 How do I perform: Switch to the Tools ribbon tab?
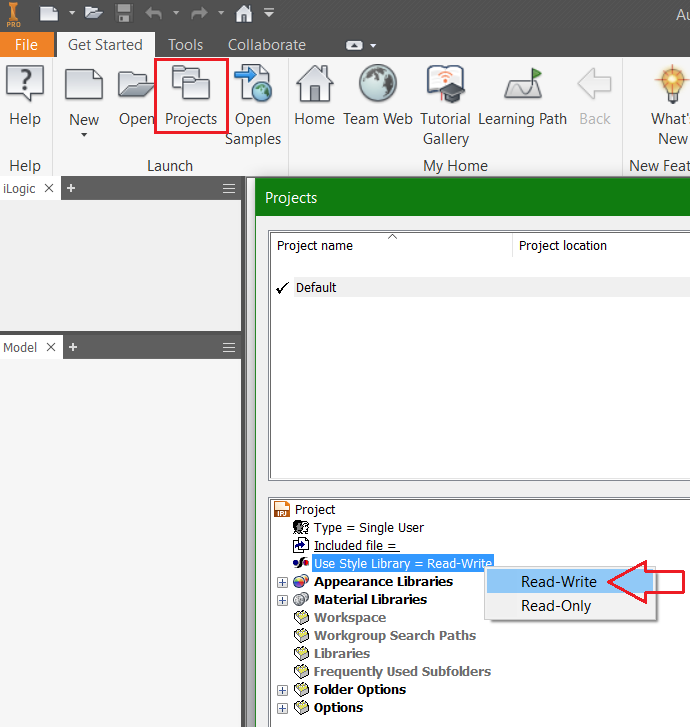pyautogui.click(x=185, y=45)
